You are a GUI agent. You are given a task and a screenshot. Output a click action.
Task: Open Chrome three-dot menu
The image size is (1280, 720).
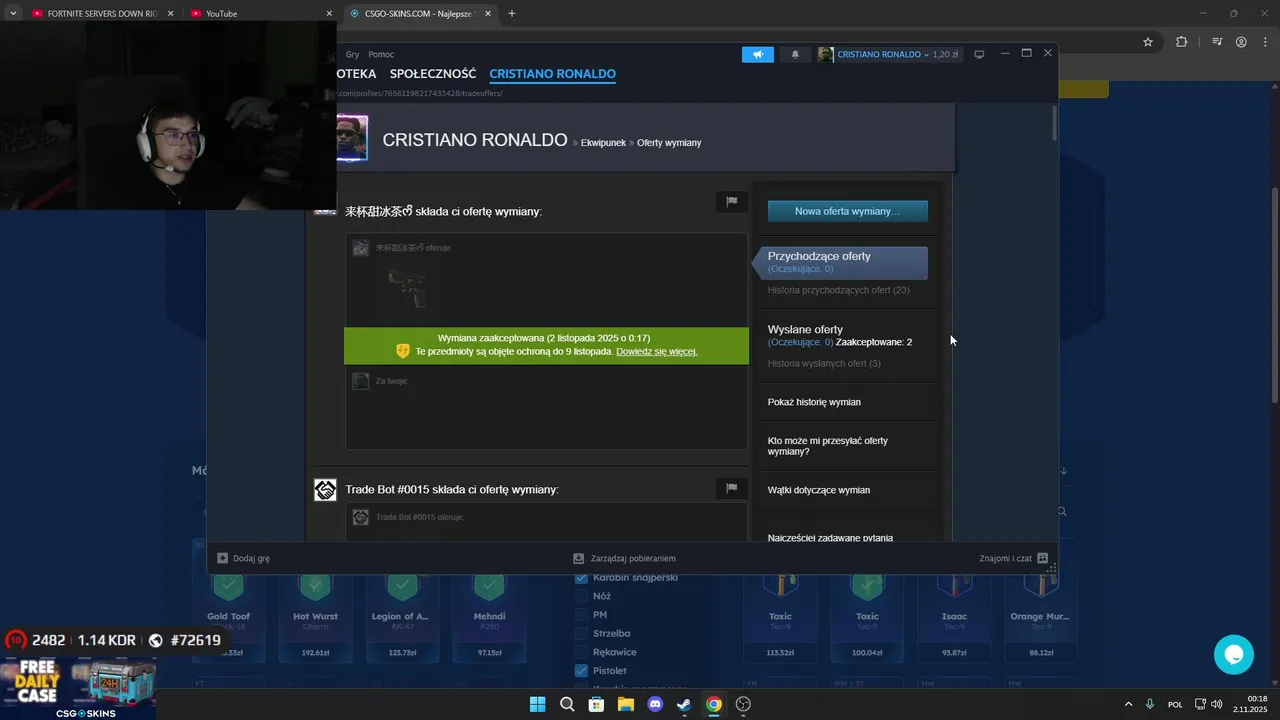pos(1264,42)
